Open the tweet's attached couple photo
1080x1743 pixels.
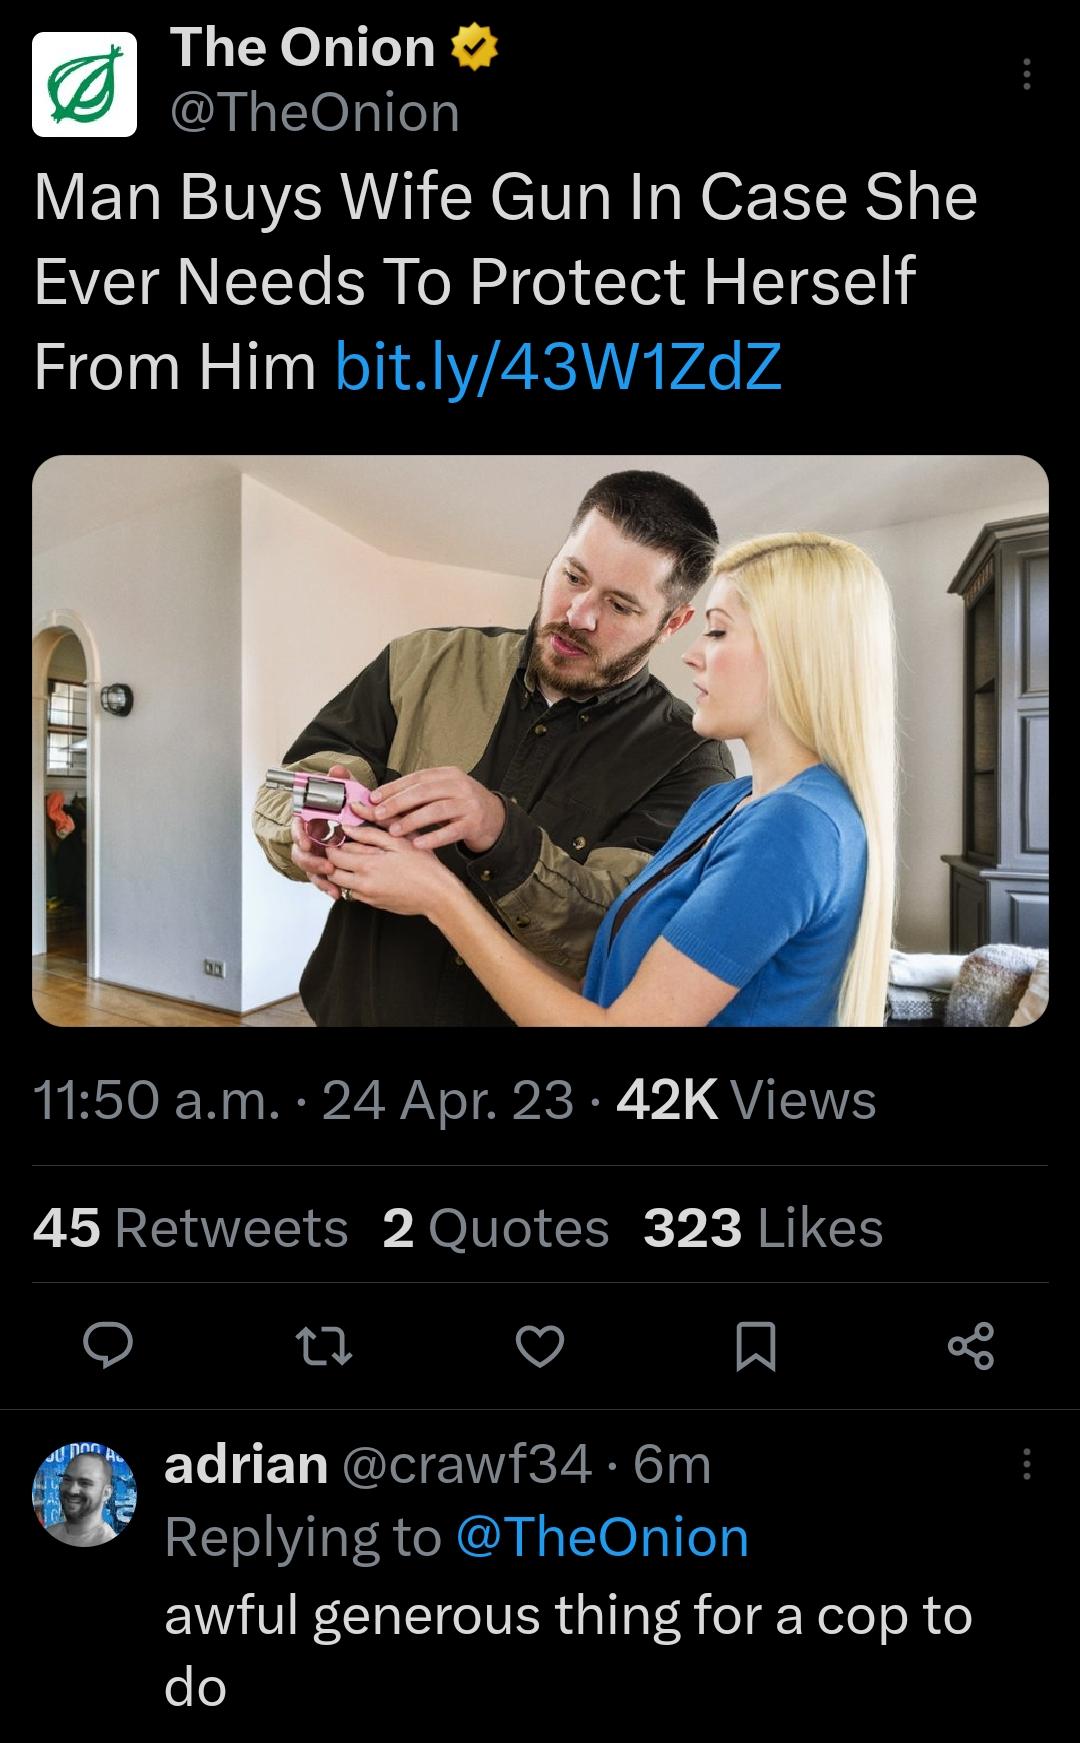pos(540,745)
